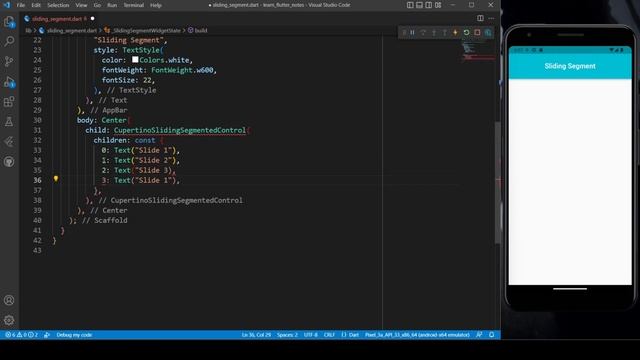Toggle the secondary sidebar layout button
This screenshot has width=640, height=360.
429,5
